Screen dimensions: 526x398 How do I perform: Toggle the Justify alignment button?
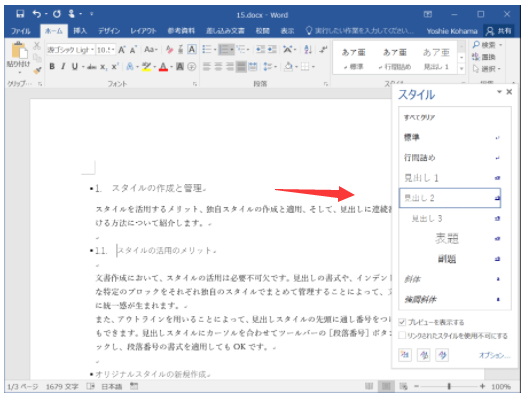(x=241, y=66)
